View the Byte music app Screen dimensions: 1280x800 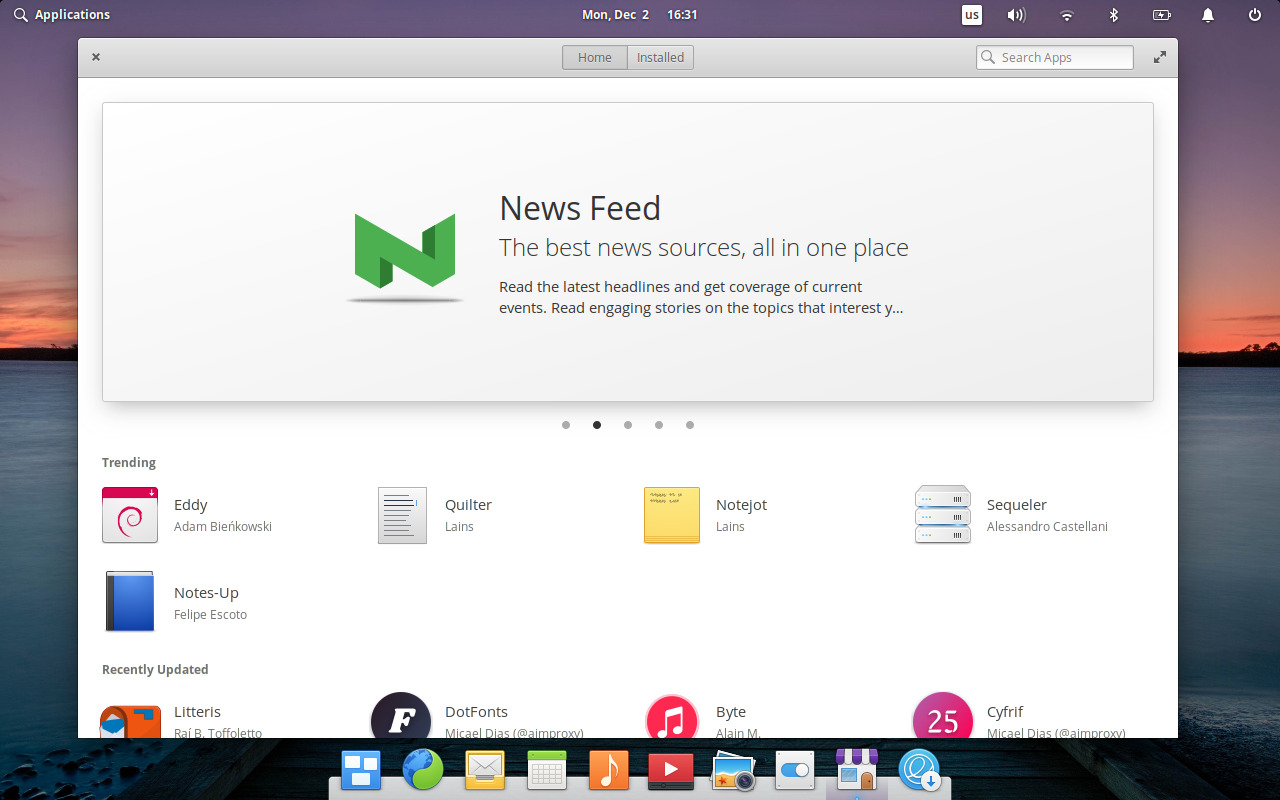tap(729, 716)
